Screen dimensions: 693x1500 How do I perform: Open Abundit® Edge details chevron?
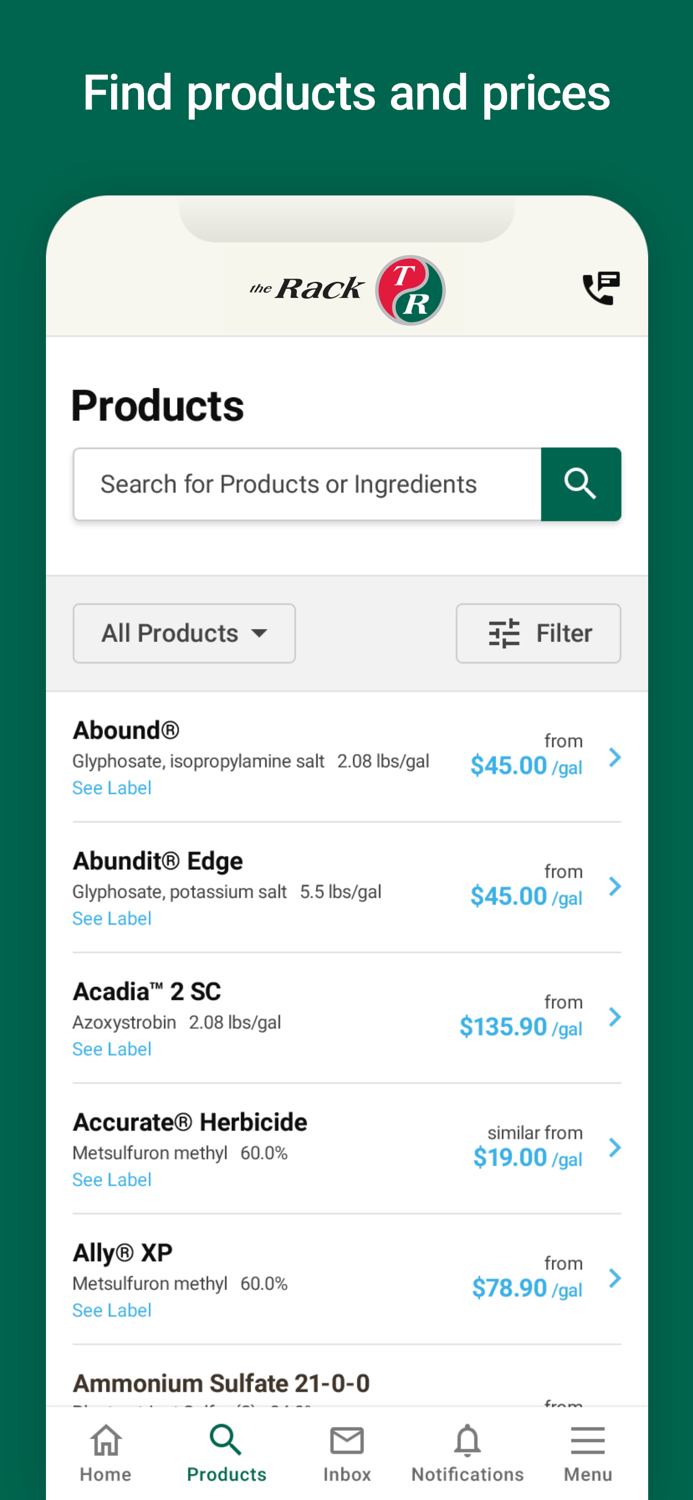click(615, 887)
